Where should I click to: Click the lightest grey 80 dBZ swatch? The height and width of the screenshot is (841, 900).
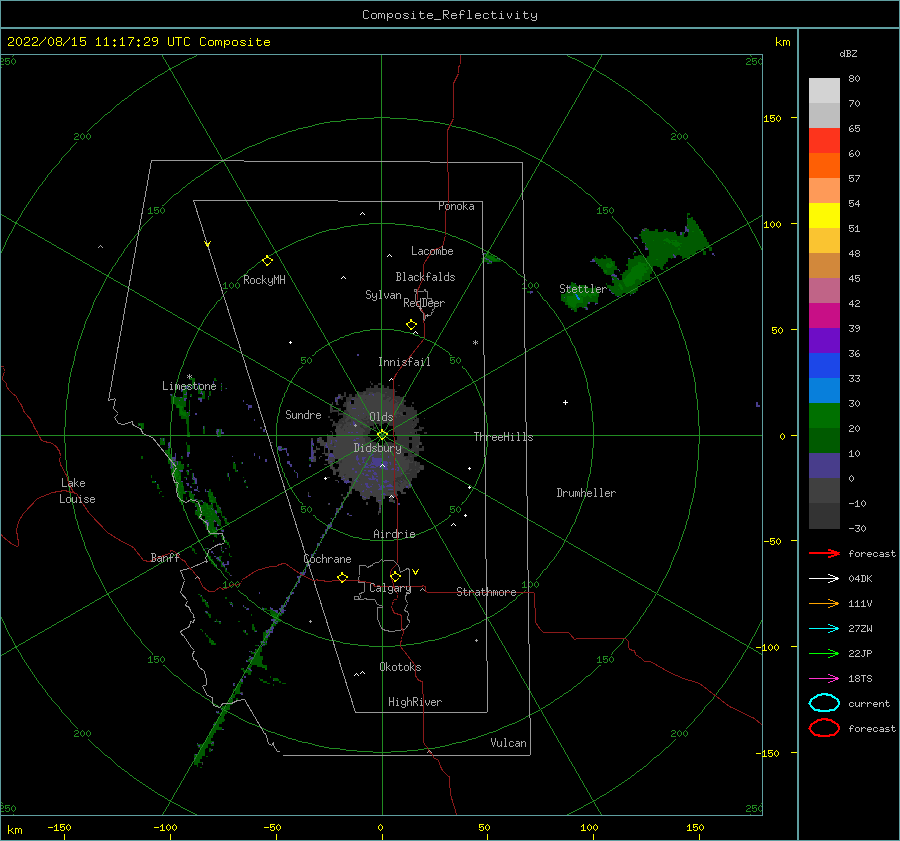pyautogui.click(x=824, y=90)
